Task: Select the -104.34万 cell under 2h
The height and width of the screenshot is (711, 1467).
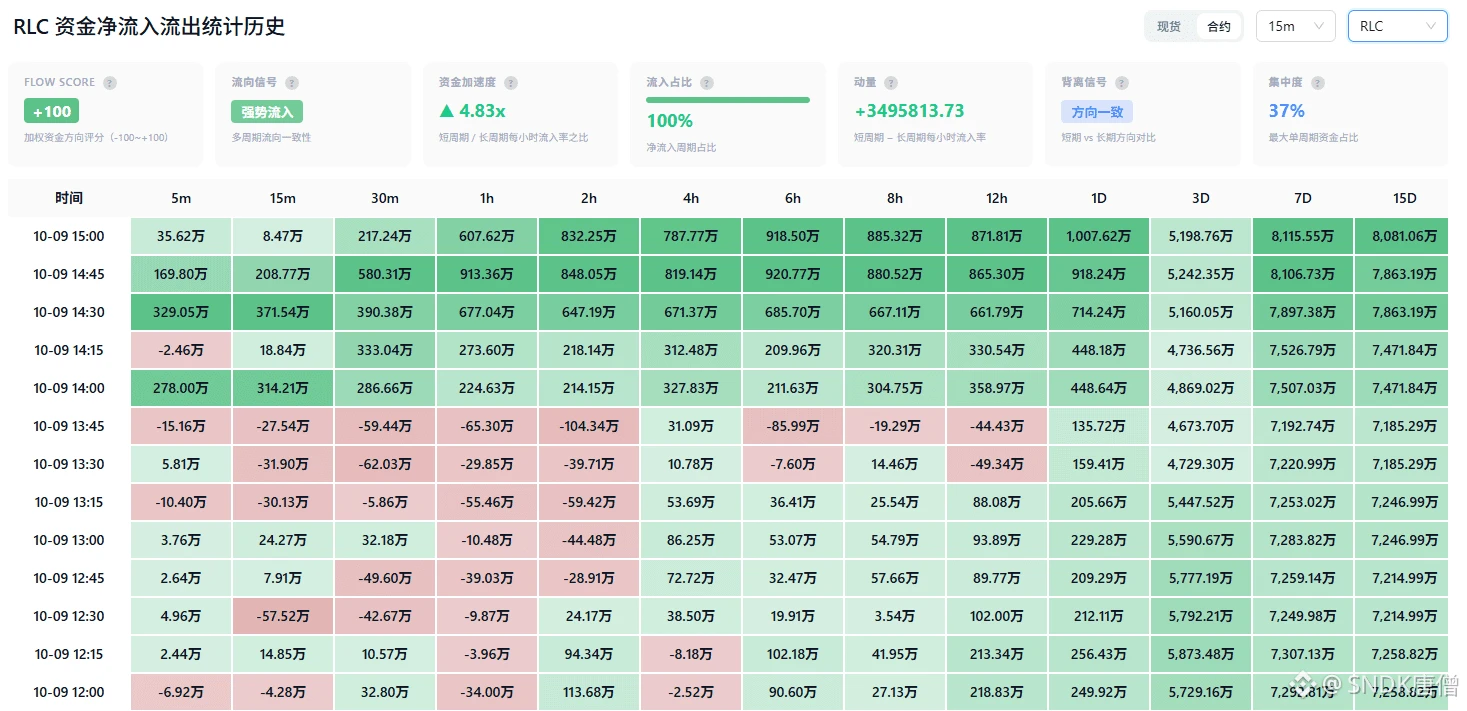Action: click(589, 426)
